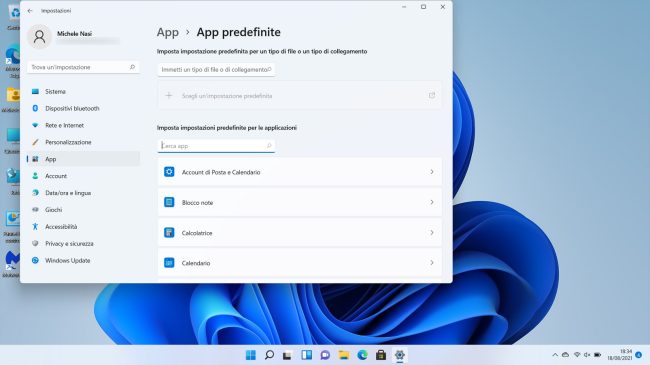This screenshot has width=650, height=365.
Task: Focus the file type or link input field
Action: [x=216, y=70]
